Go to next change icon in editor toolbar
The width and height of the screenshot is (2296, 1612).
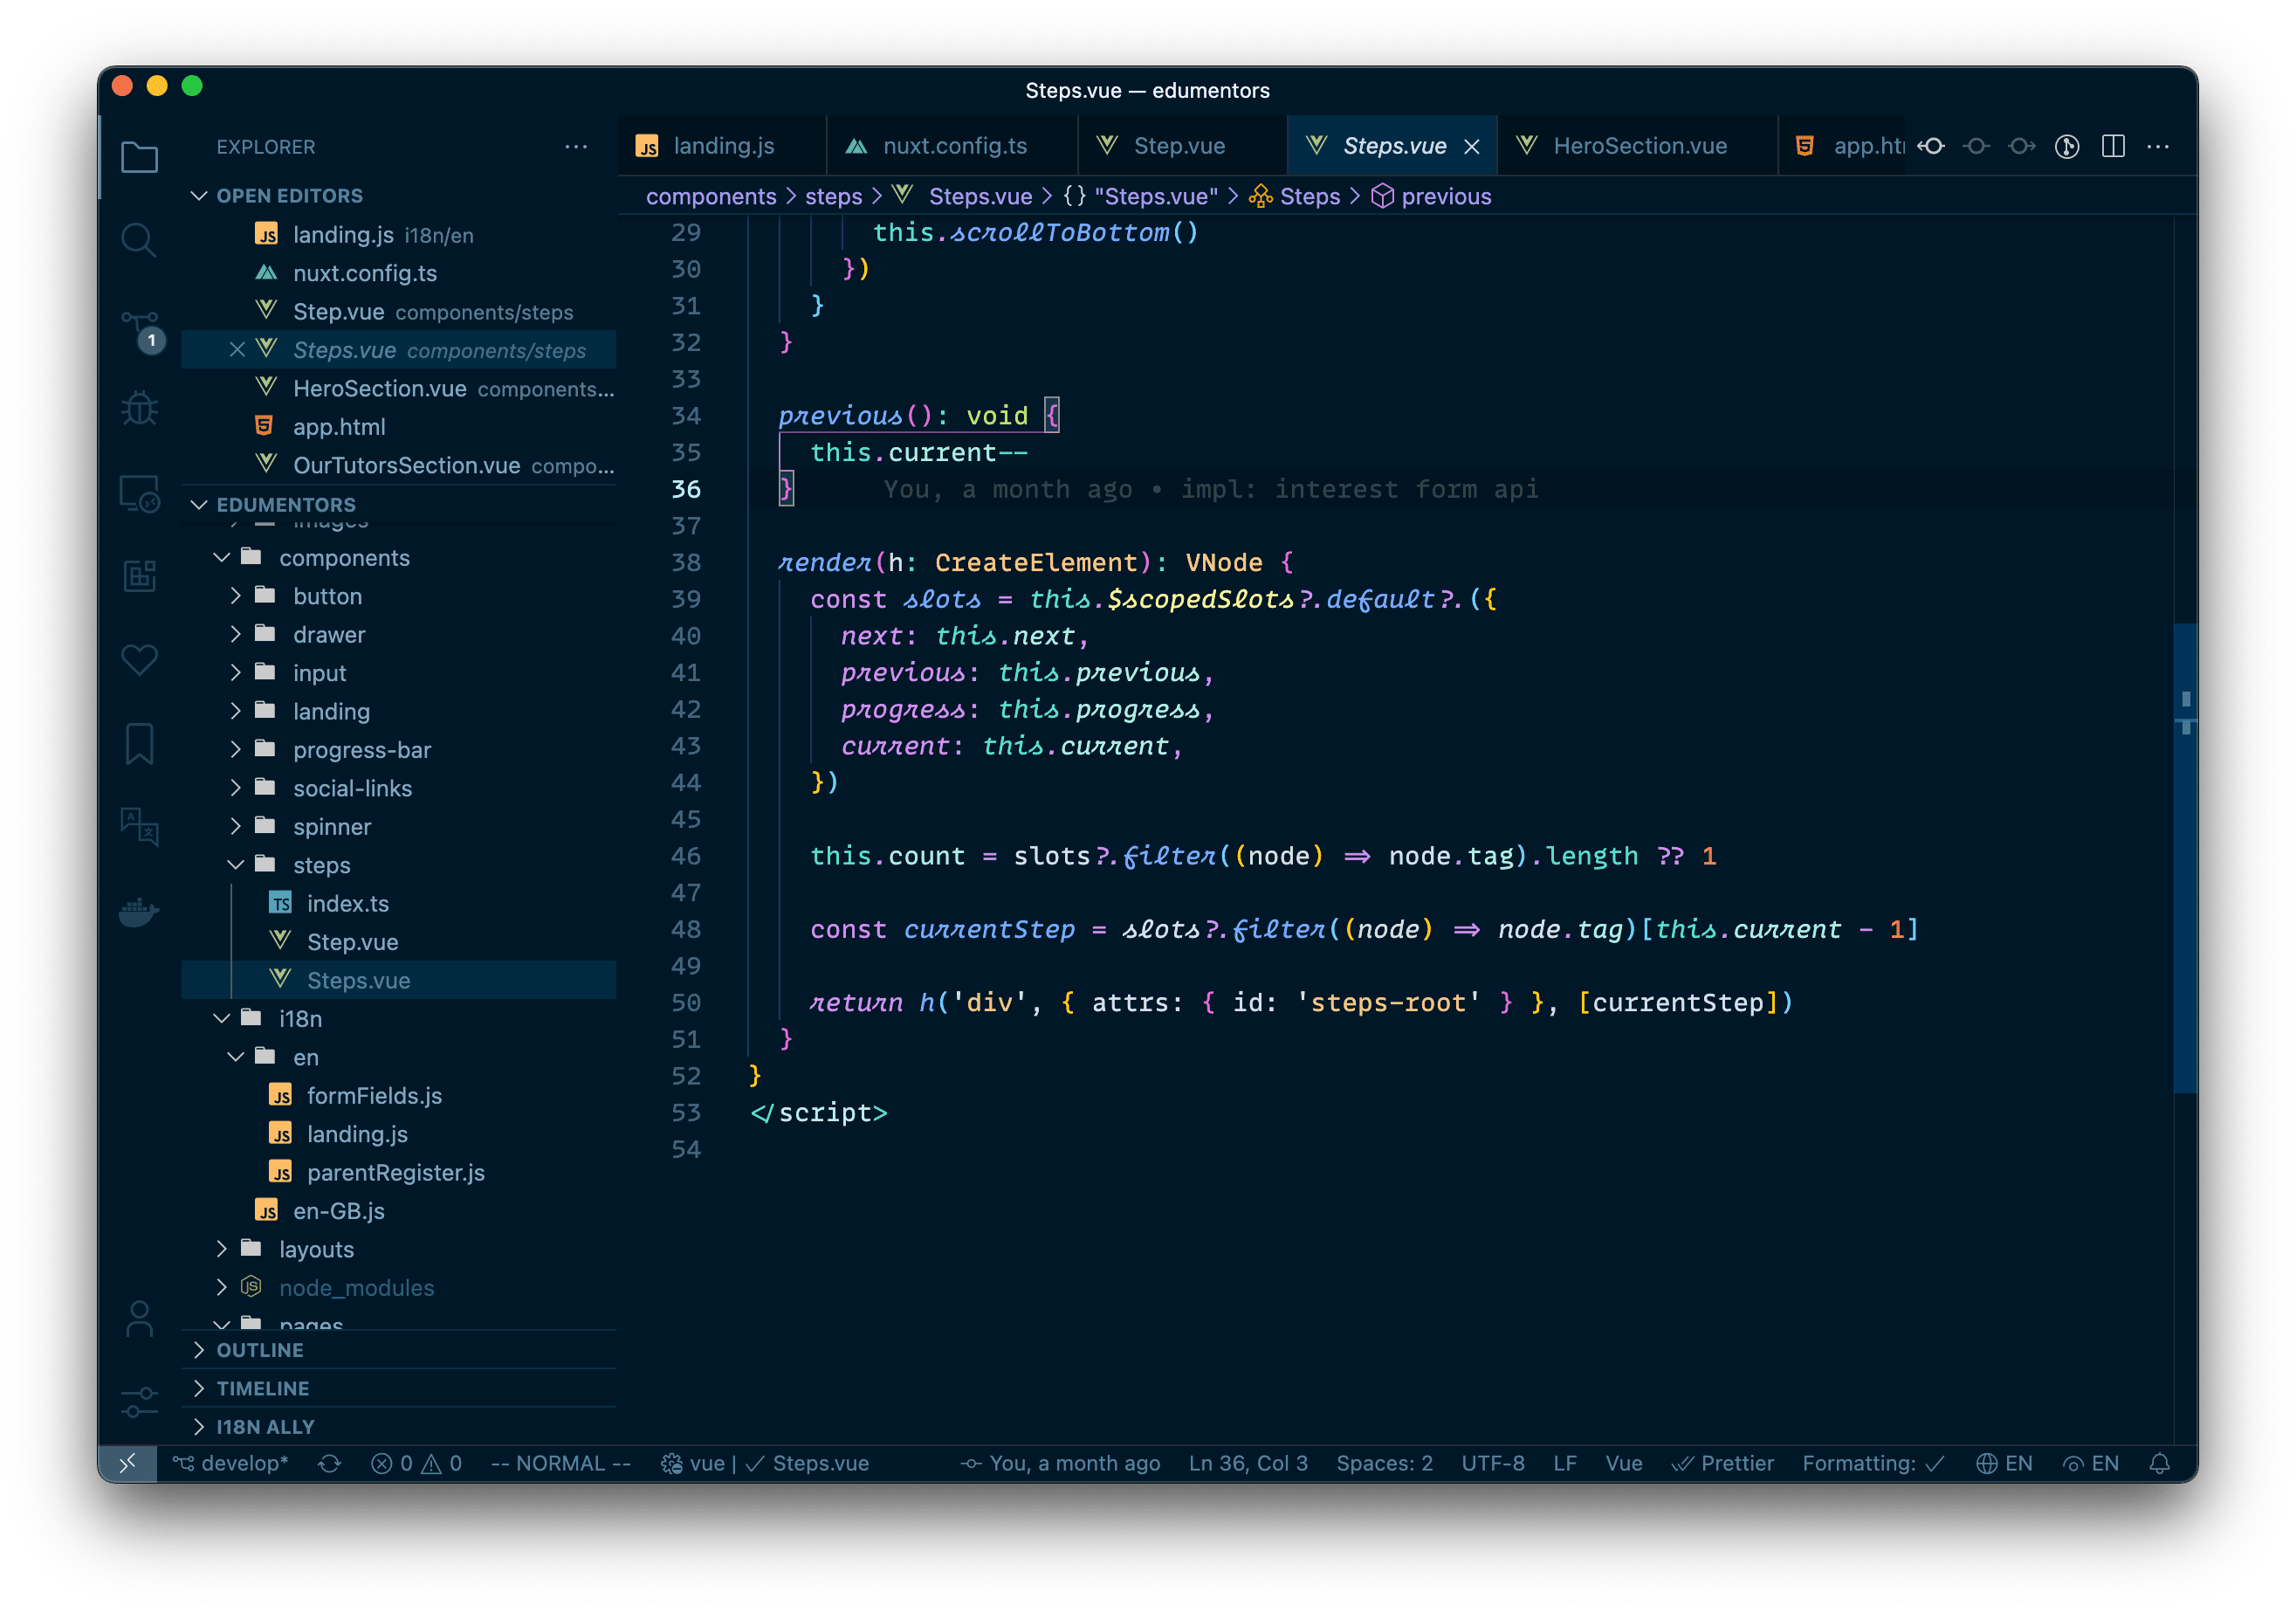[x=2022, y=146]
